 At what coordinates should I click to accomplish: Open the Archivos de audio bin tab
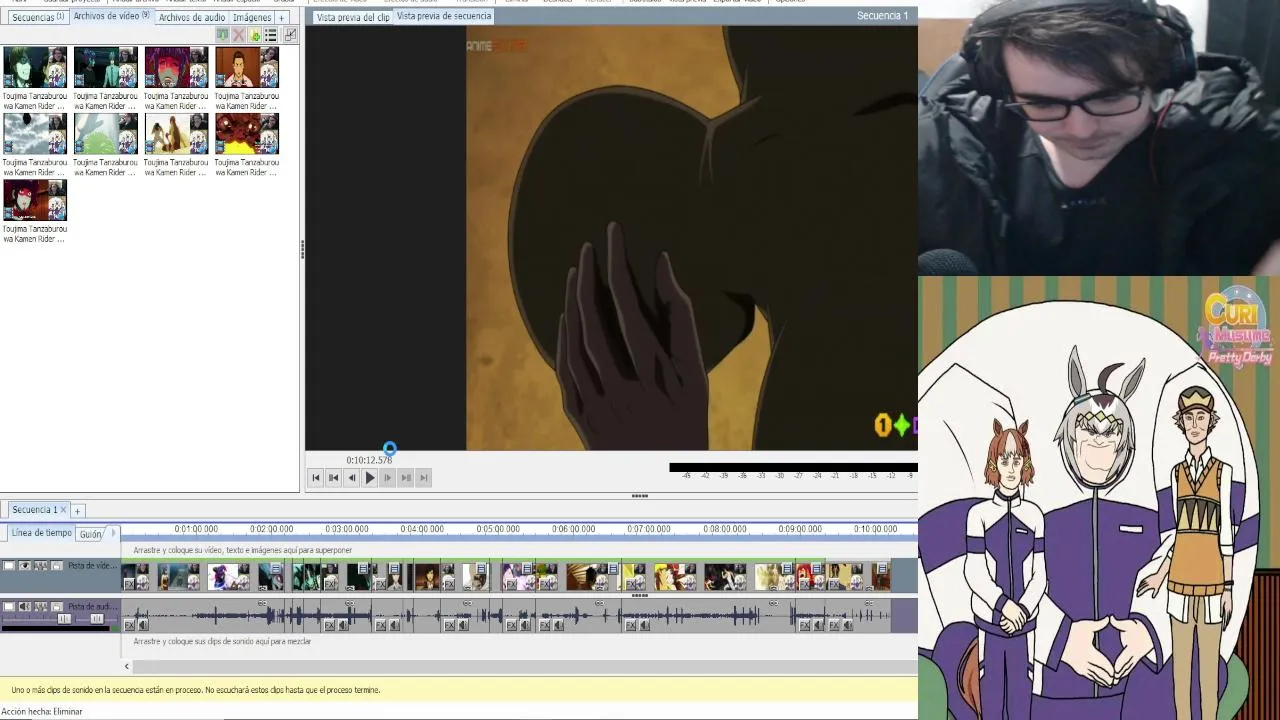(192, 17)
